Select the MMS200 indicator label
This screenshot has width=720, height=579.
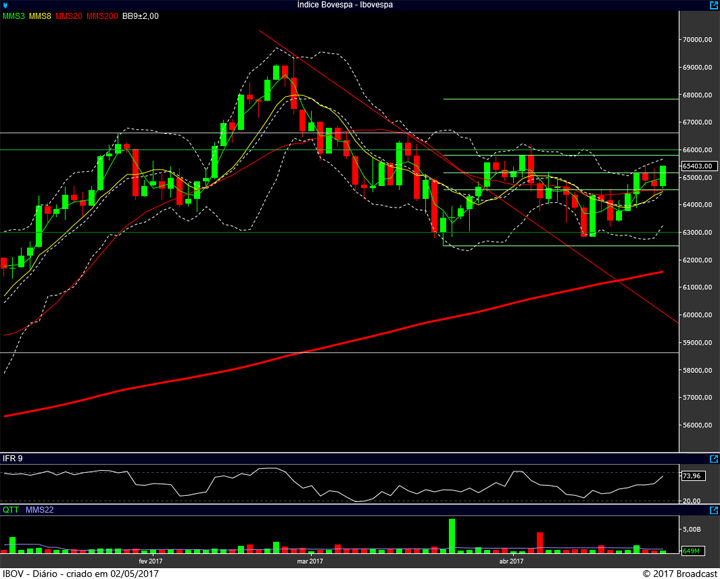101,17
